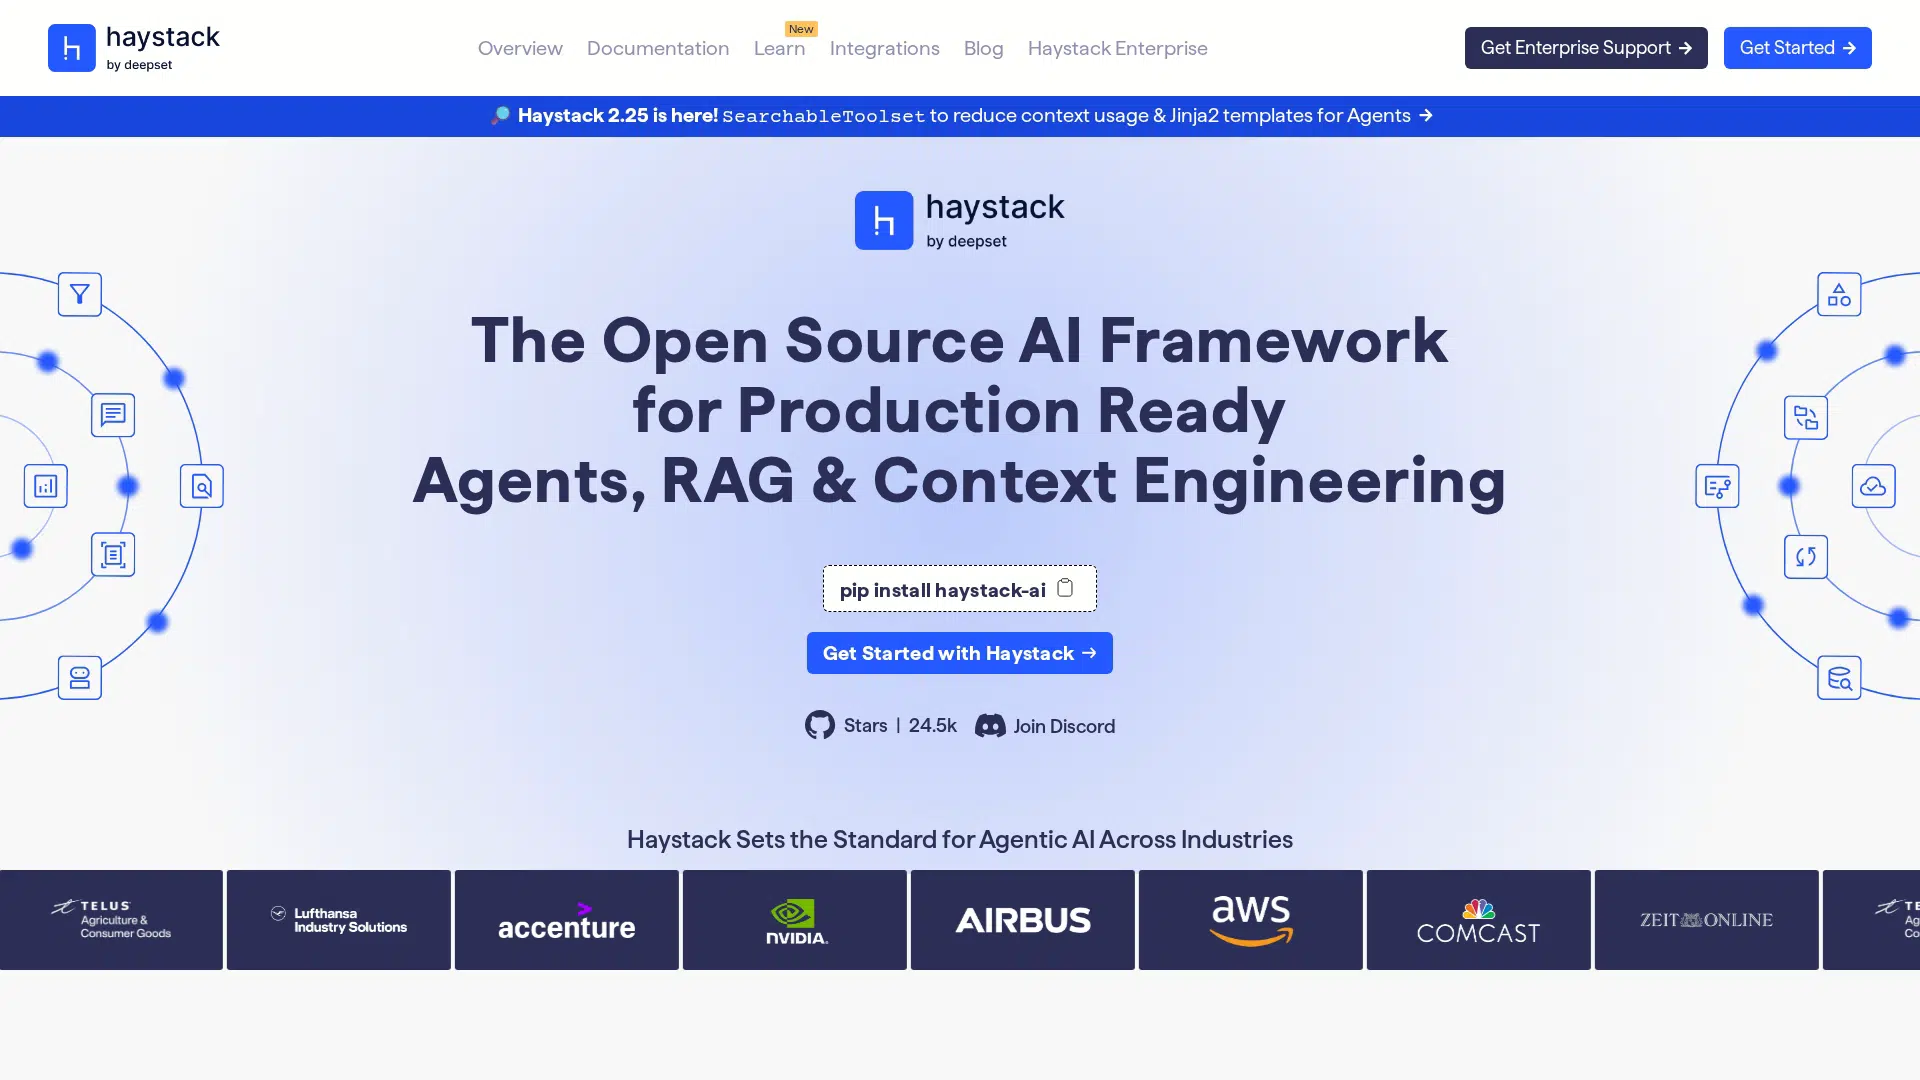Click the pip install haystack-ai box
Screen dimensions: 1920x1080
942,590
